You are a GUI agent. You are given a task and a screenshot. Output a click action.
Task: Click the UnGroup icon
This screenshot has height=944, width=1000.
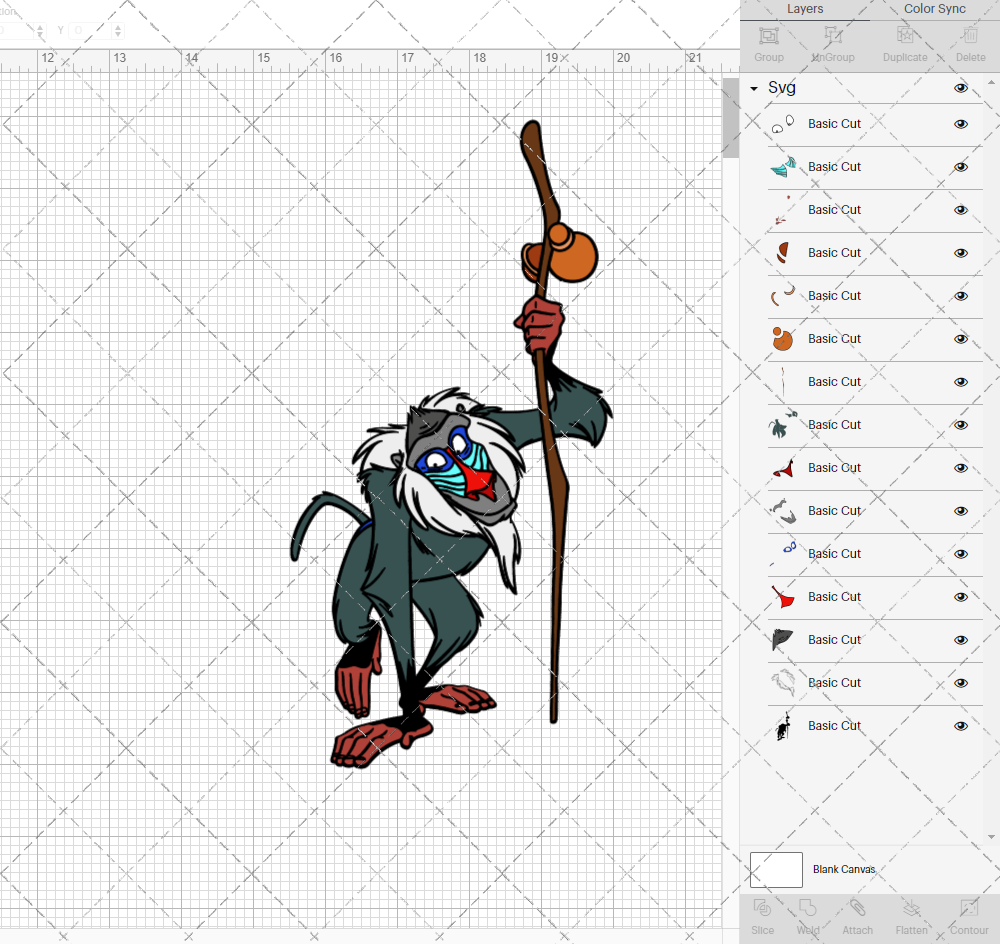[833, 36]
